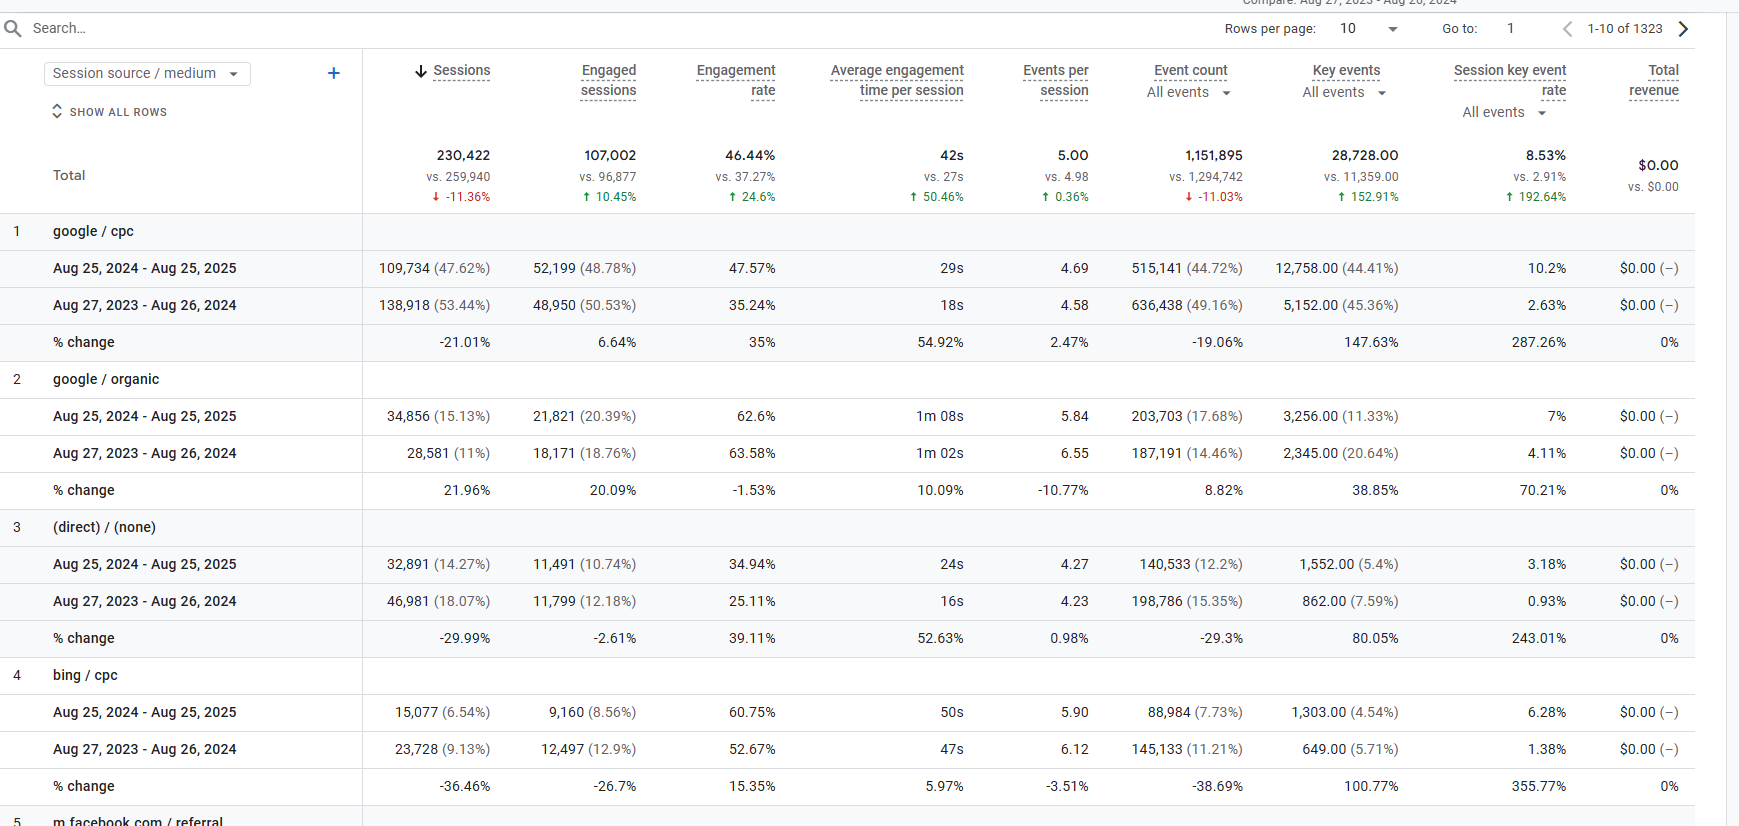Click SHOW ALL ROWS expander
The height and width of the screenshot is (826, 1739).
[x=110, y=112]
